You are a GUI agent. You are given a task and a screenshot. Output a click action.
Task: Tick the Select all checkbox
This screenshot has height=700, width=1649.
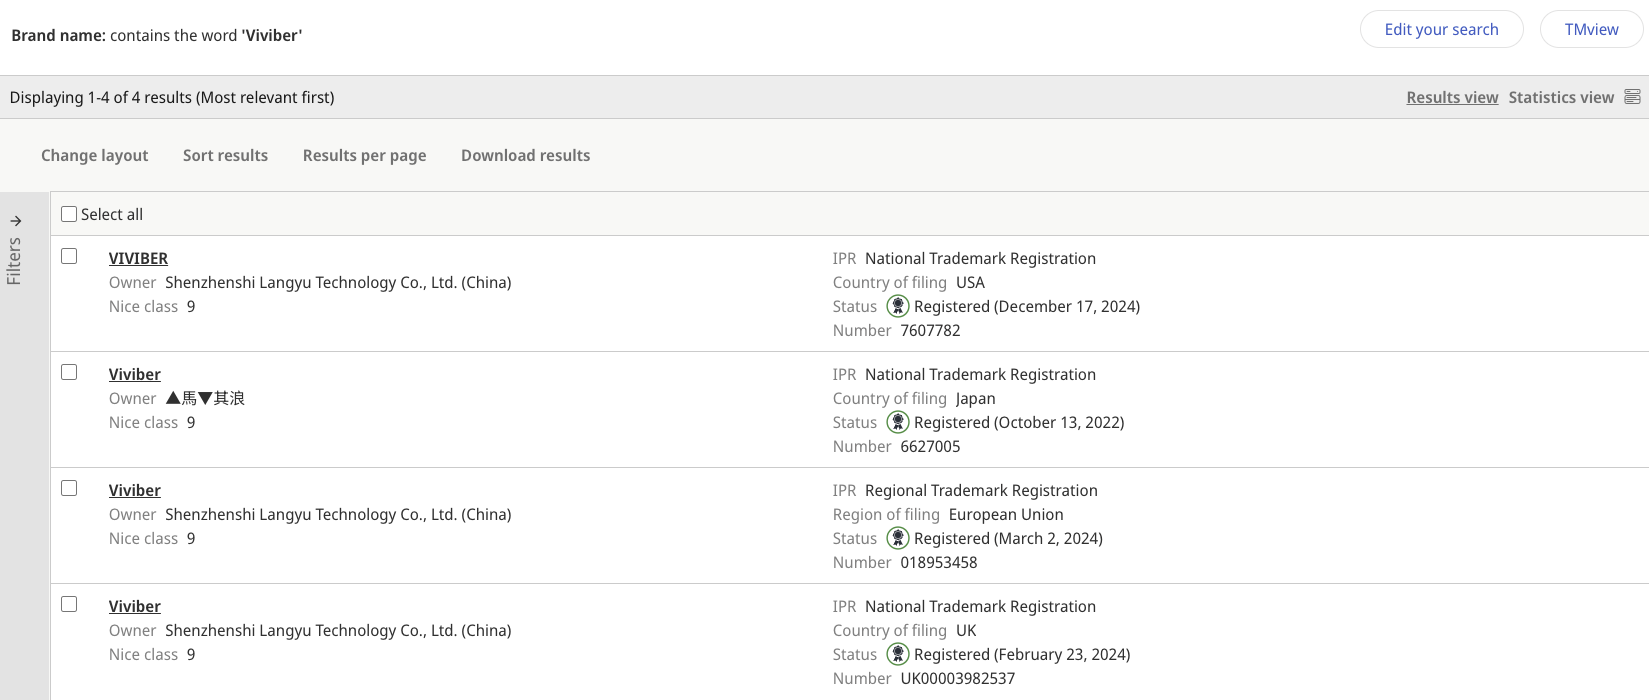[x=69, y=214]
